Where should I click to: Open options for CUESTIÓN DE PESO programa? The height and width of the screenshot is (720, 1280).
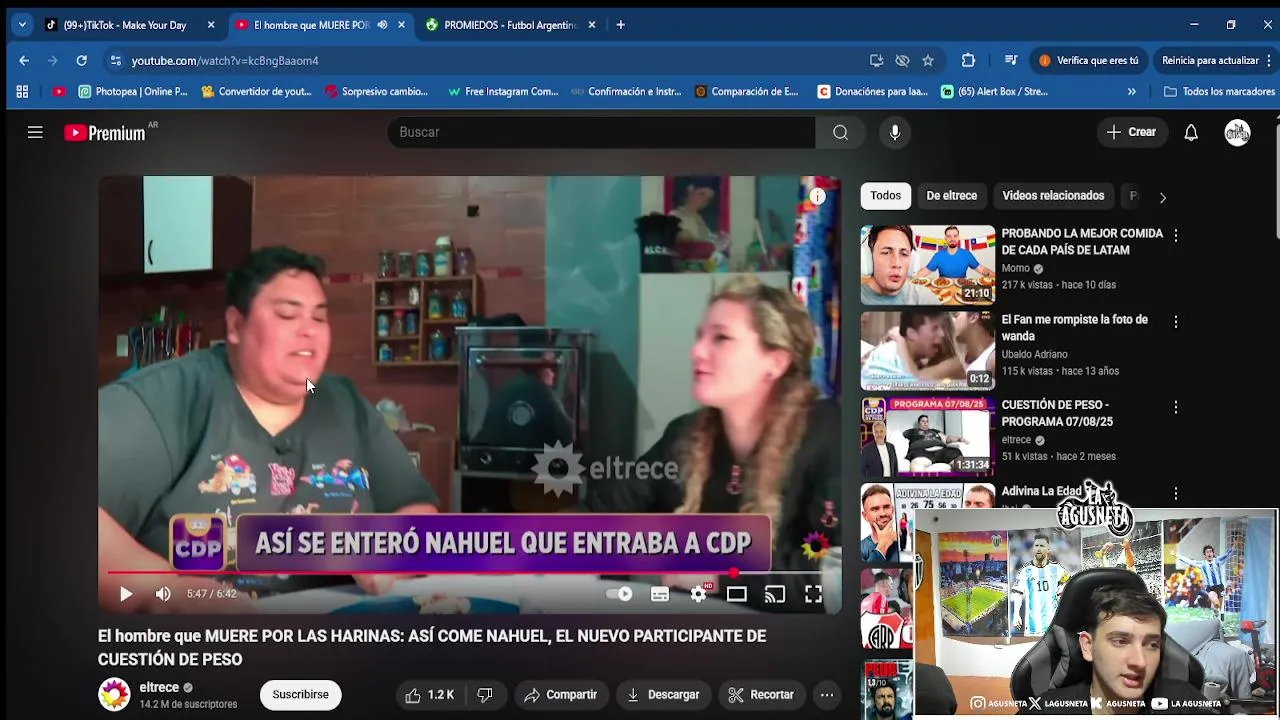pyautogui.click(x=1176, y=408)
